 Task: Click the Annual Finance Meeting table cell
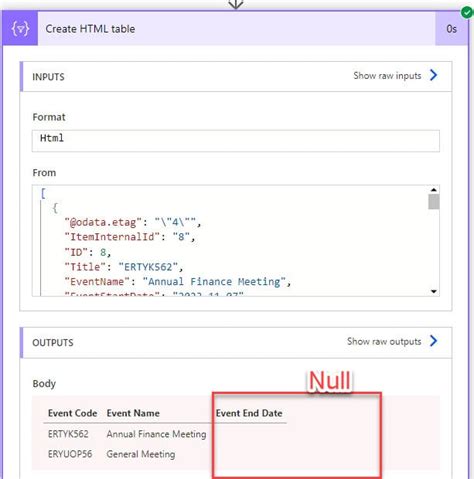pyautogui.click(x=156, y=434)
